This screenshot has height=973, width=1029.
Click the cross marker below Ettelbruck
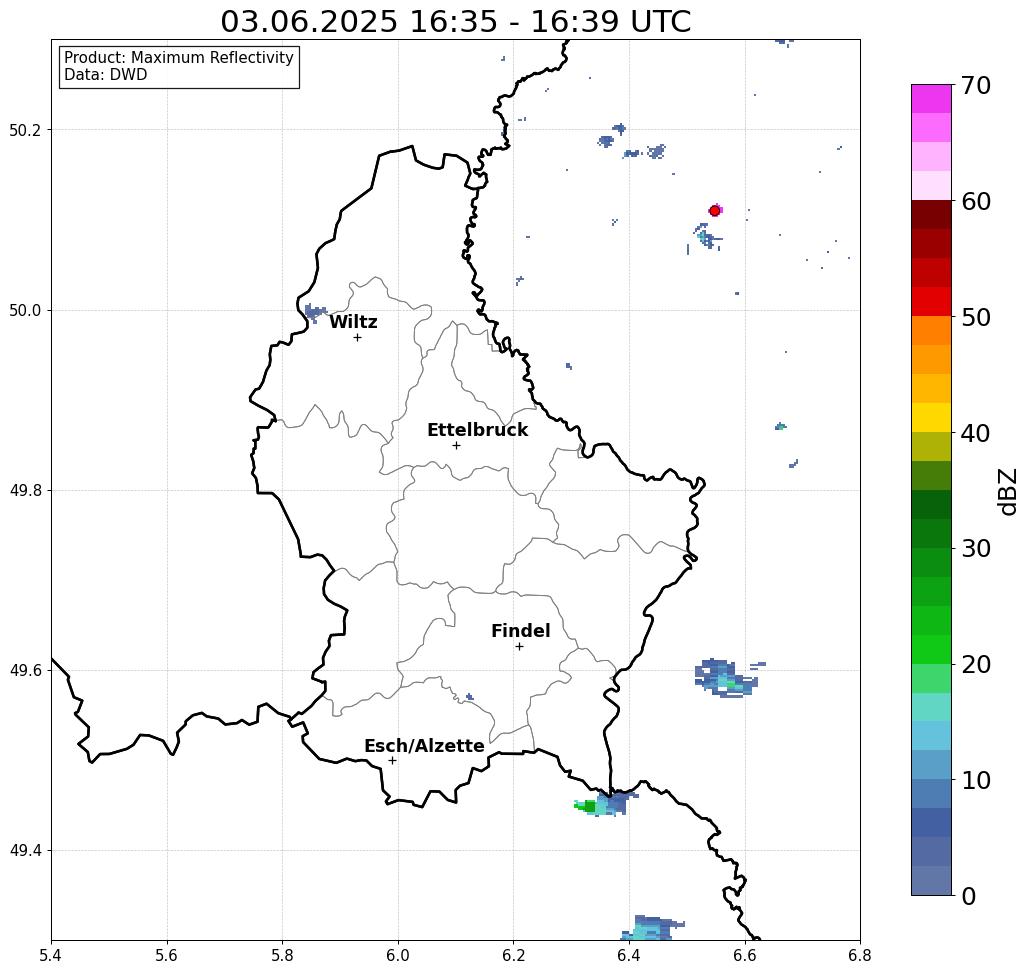(456, 445)
